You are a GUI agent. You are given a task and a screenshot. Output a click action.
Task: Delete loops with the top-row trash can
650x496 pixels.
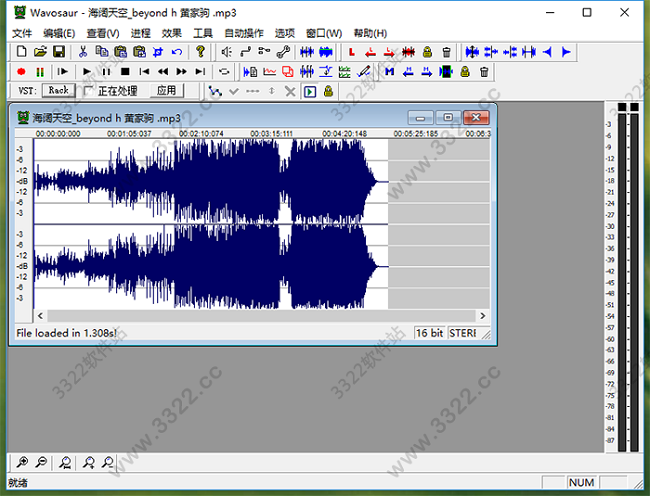point(446,52)
